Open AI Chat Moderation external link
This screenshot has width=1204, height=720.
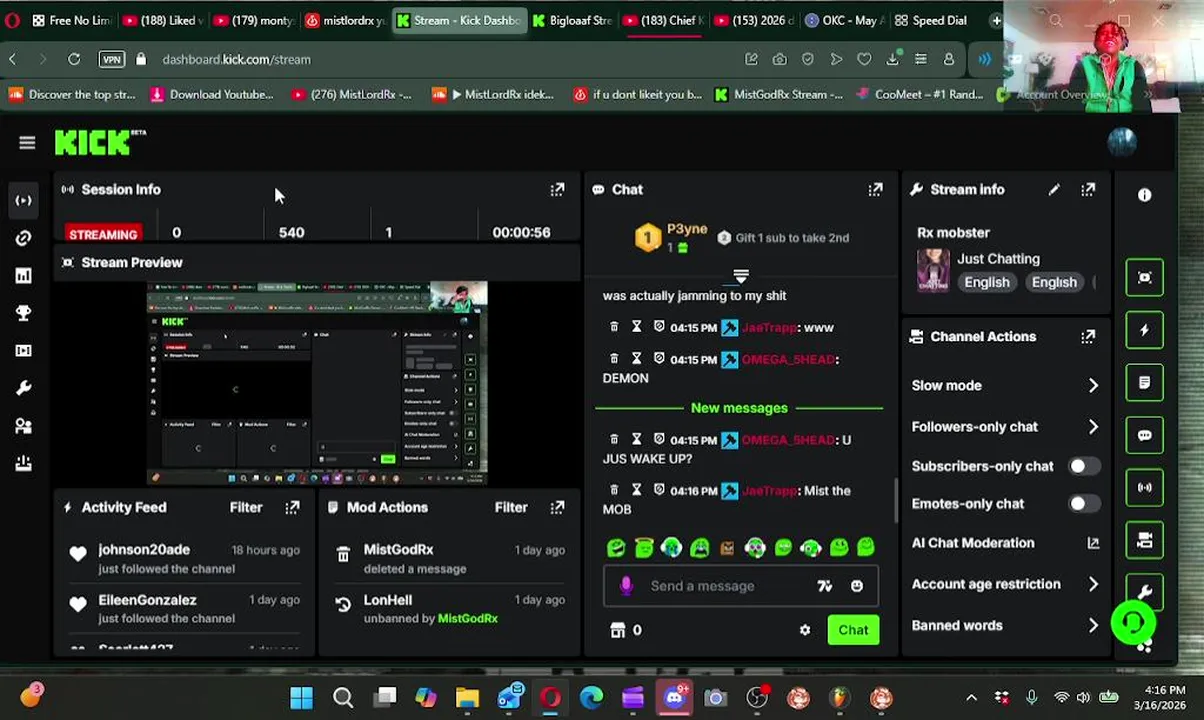1093,543
